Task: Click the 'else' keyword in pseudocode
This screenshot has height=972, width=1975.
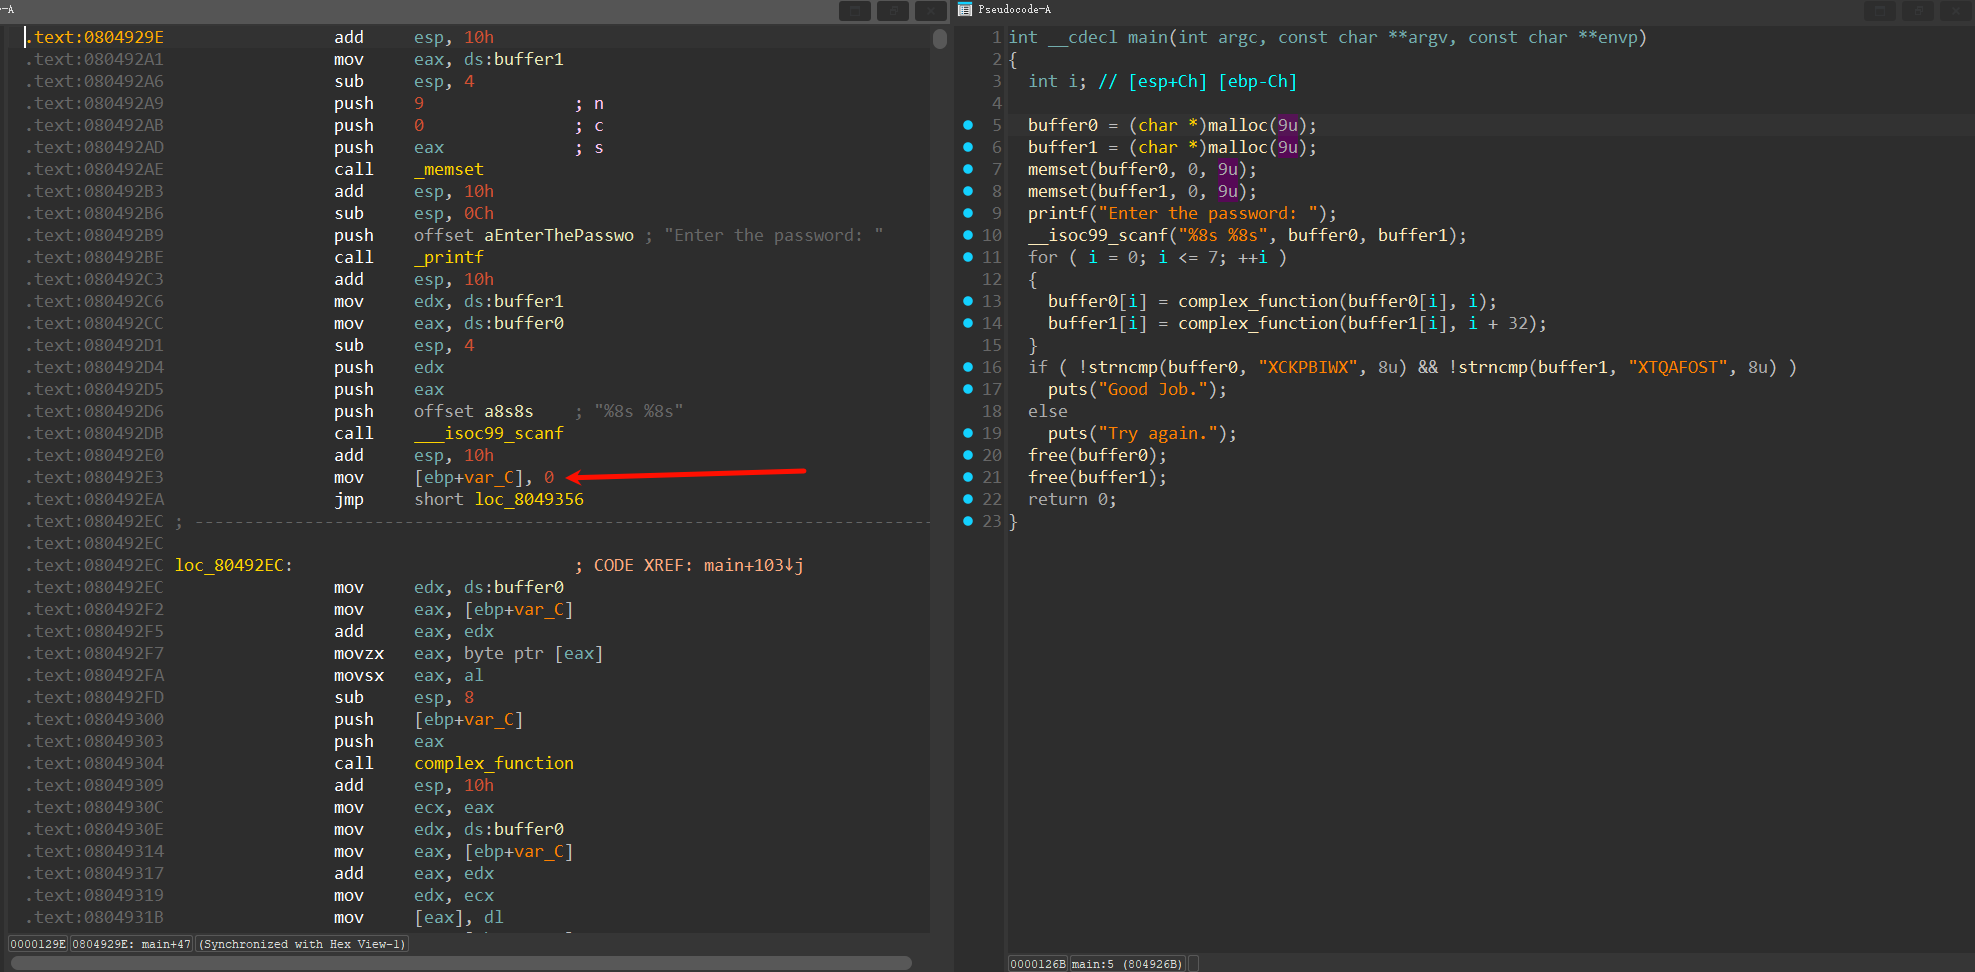Action: [1048, 411]
